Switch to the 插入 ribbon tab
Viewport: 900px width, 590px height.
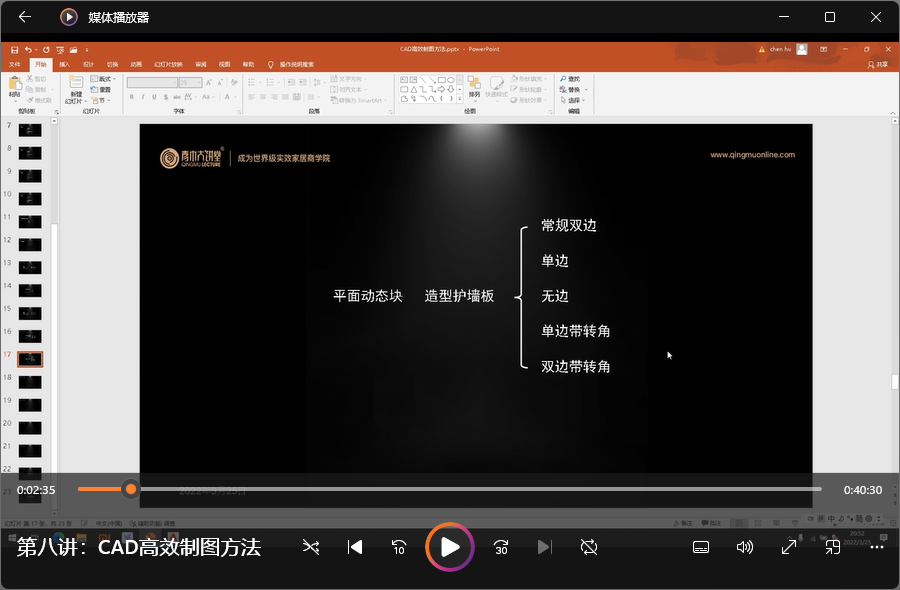(x=64, y=64)
